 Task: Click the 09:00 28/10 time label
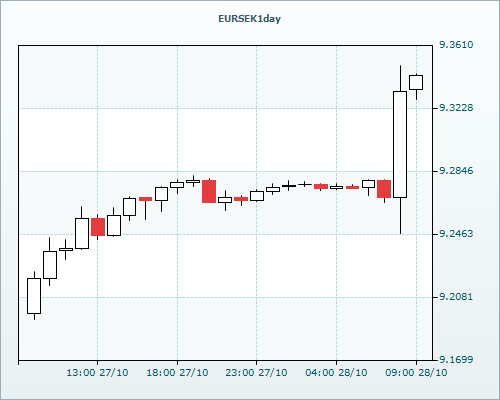[x=416, y=372]
